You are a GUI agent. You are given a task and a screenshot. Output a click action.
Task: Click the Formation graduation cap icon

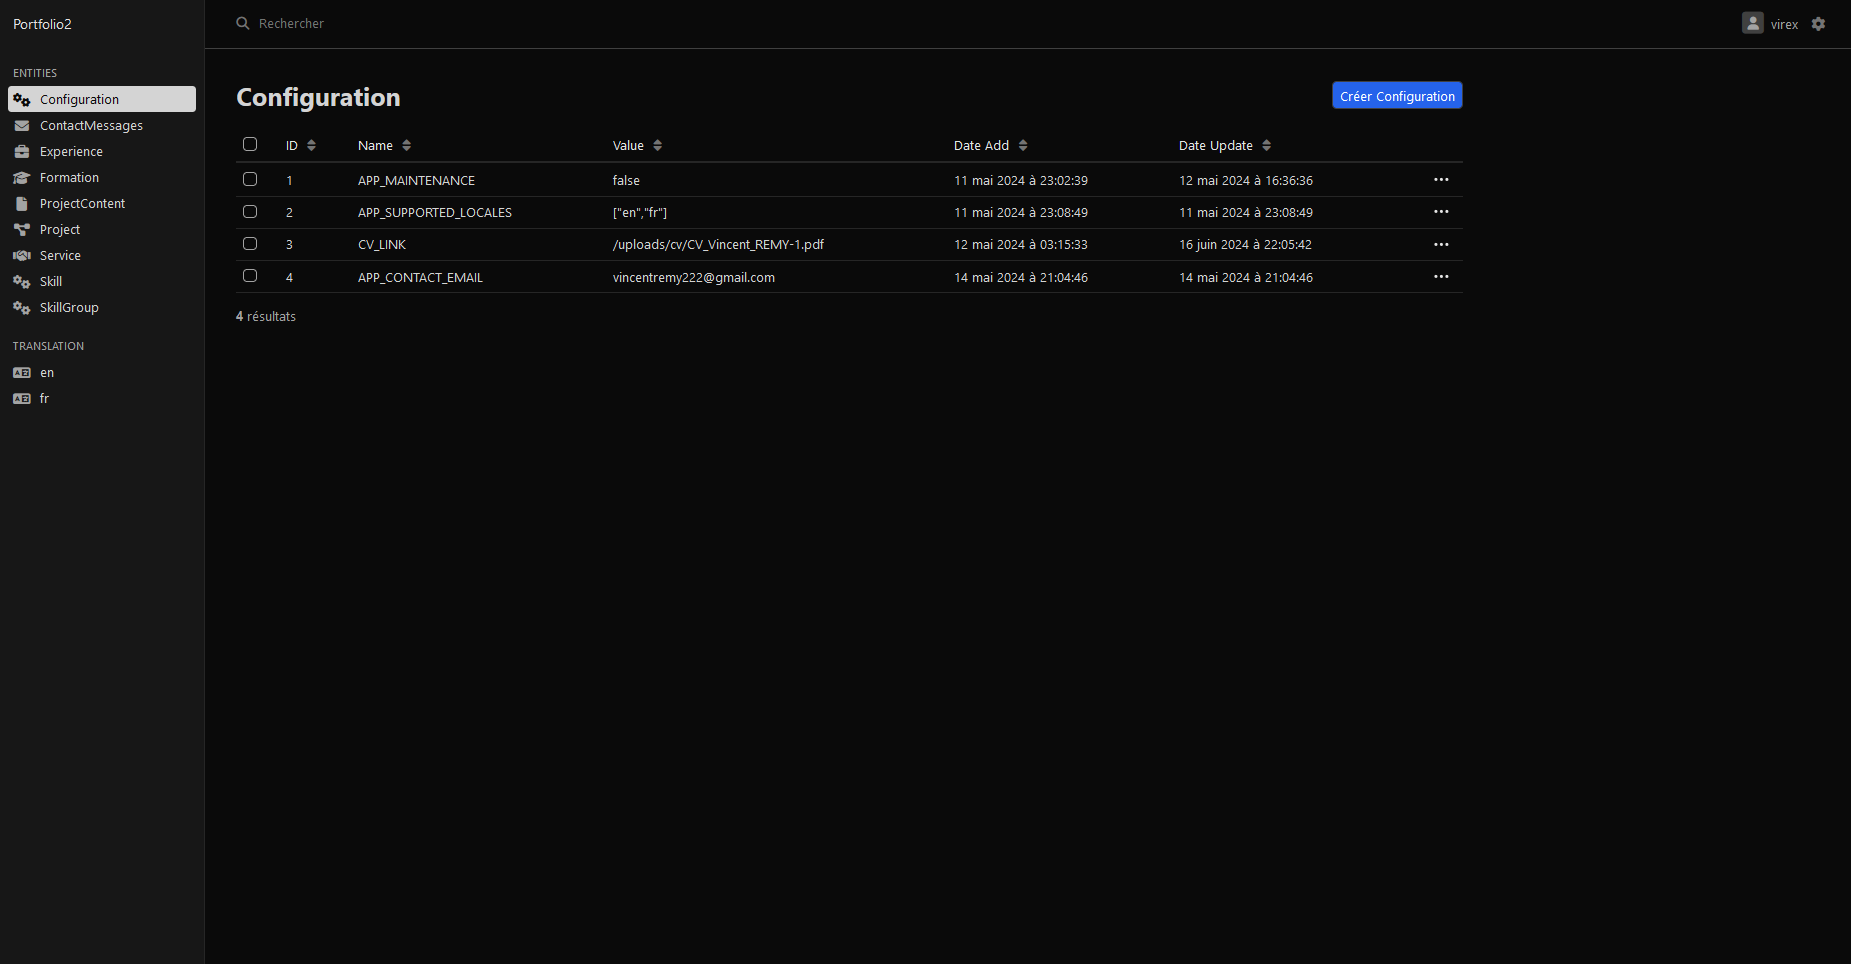[x=22, y=178]
